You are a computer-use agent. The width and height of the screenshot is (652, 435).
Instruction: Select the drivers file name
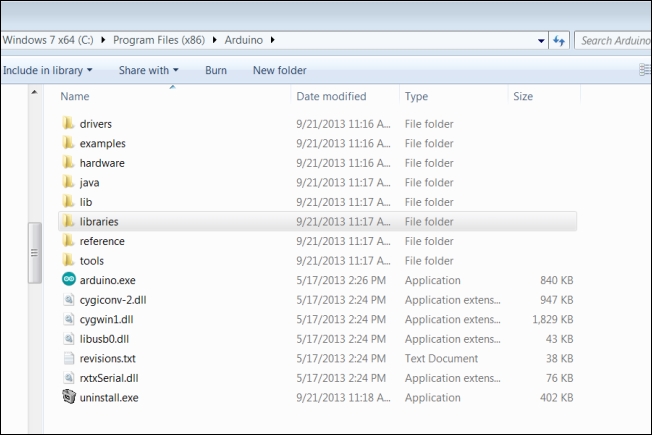tap(96, 124)
